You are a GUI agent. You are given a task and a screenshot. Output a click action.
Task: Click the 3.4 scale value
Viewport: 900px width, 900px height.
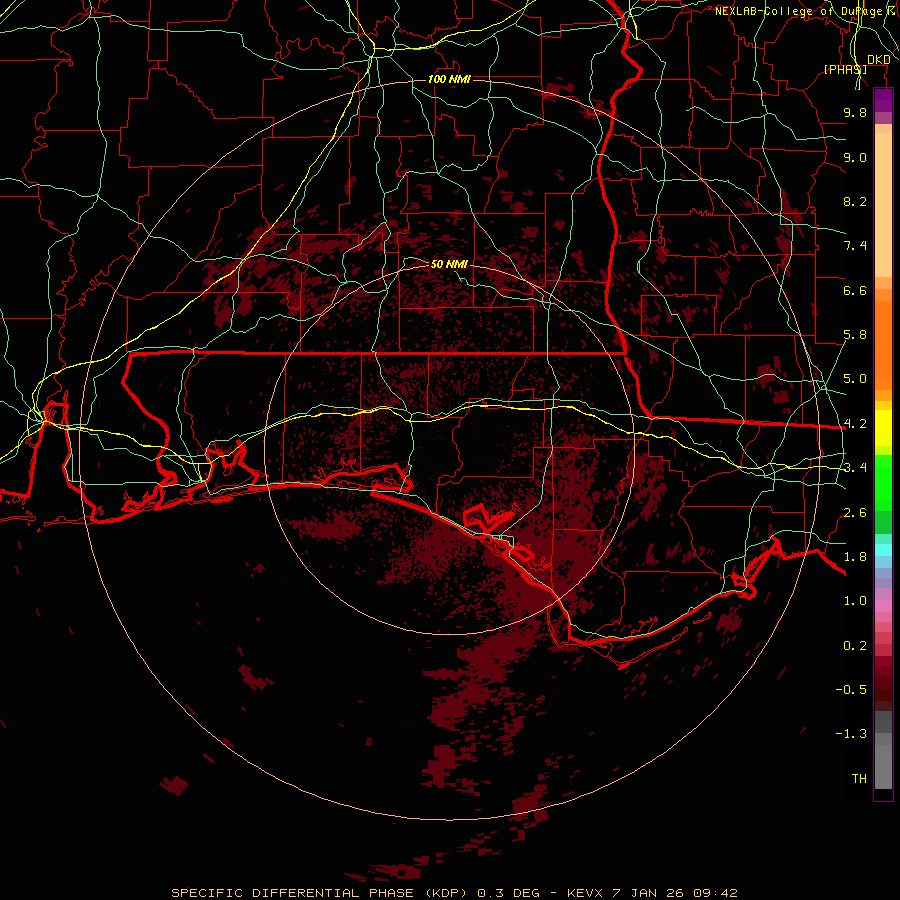[855, 468]
